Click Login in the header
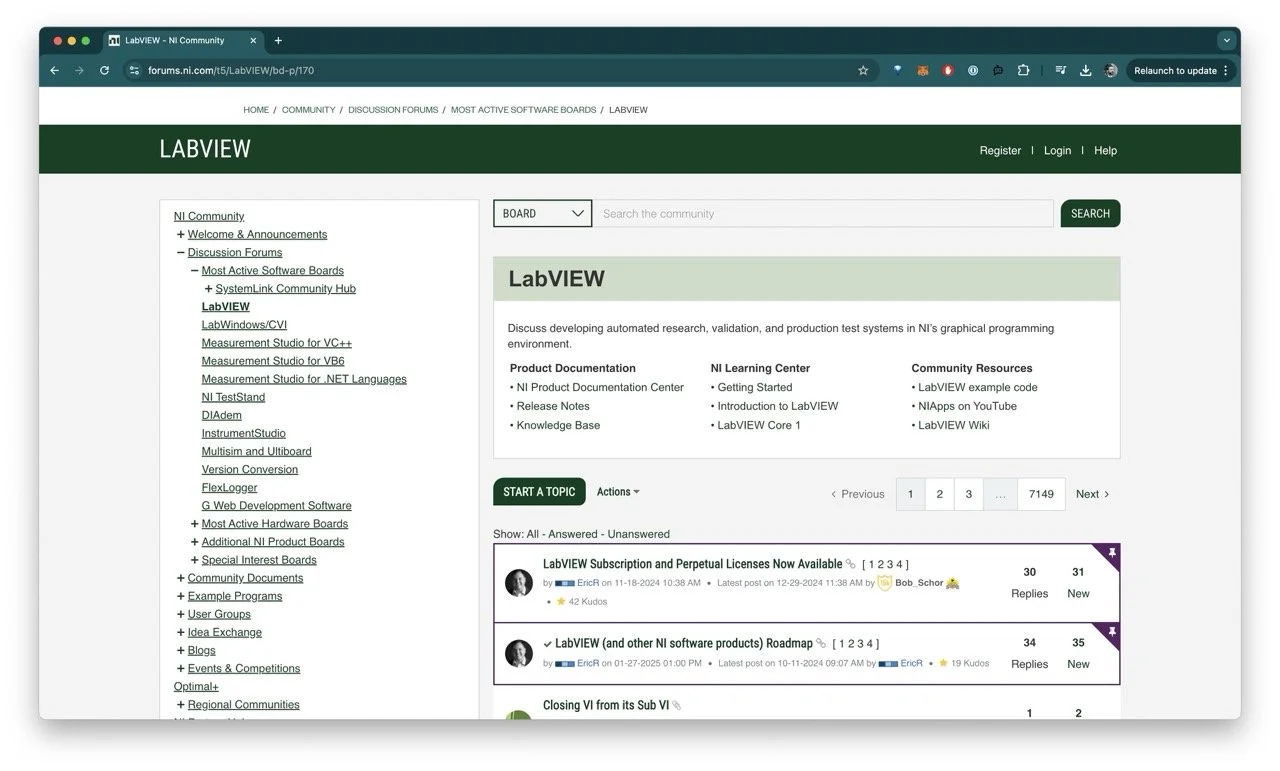This screenshot has height=771, width=1280. click(1057, 150)
